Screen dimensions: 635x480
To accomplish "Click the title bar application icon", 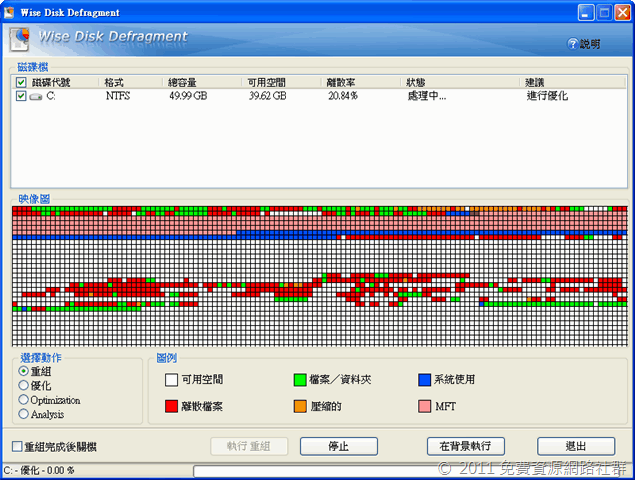I will (9, 12).
